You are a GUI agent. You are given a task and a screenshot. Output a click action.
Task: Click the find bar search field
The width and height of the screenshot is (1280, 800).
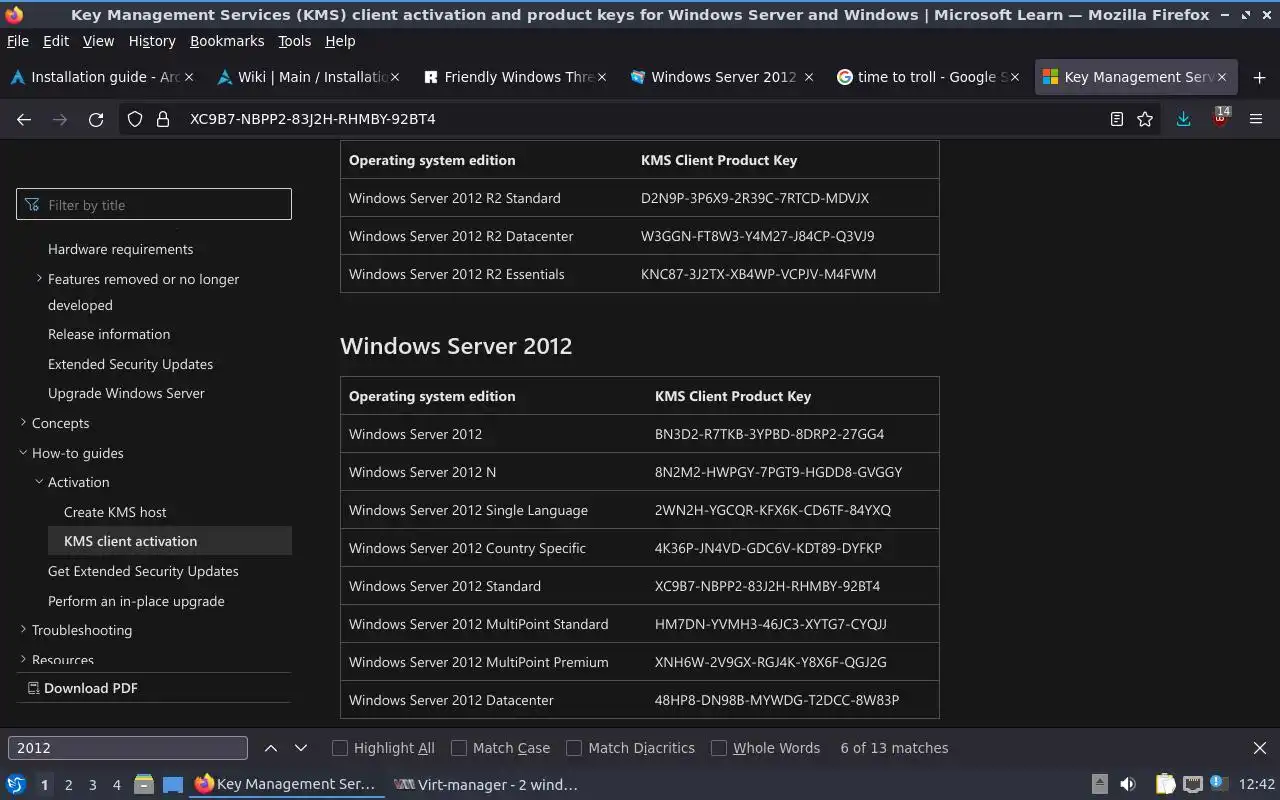(x=128, y=748)
